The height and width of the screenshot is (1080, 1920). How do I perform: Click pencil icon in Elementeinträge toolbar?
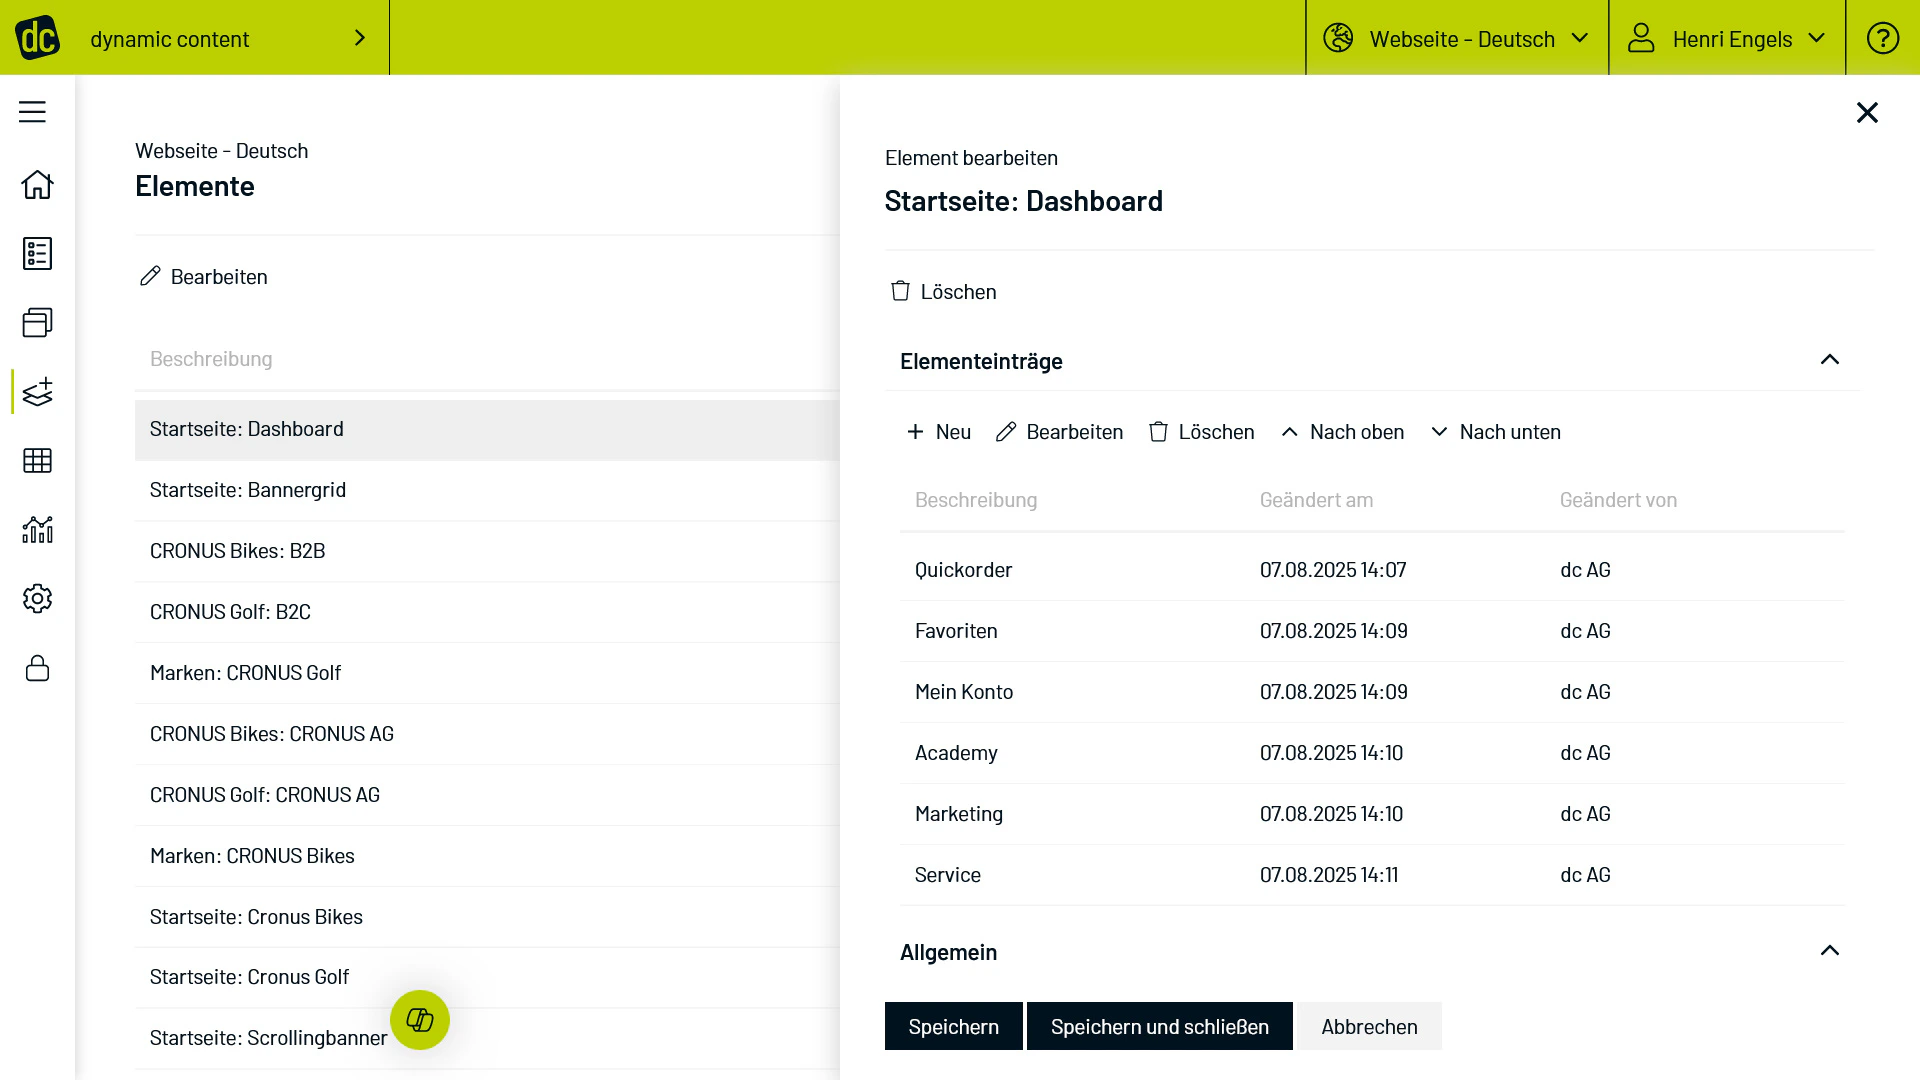click(x=1006, y=431)
